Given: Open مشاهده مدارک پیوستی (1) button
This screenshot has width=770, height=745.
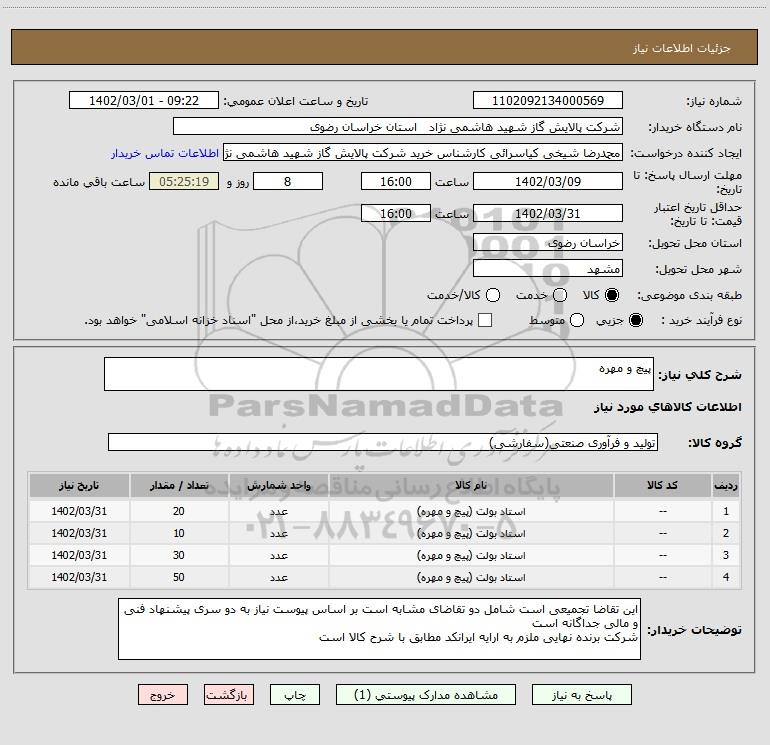Looking at the screenshot, I should click(426, 695).
